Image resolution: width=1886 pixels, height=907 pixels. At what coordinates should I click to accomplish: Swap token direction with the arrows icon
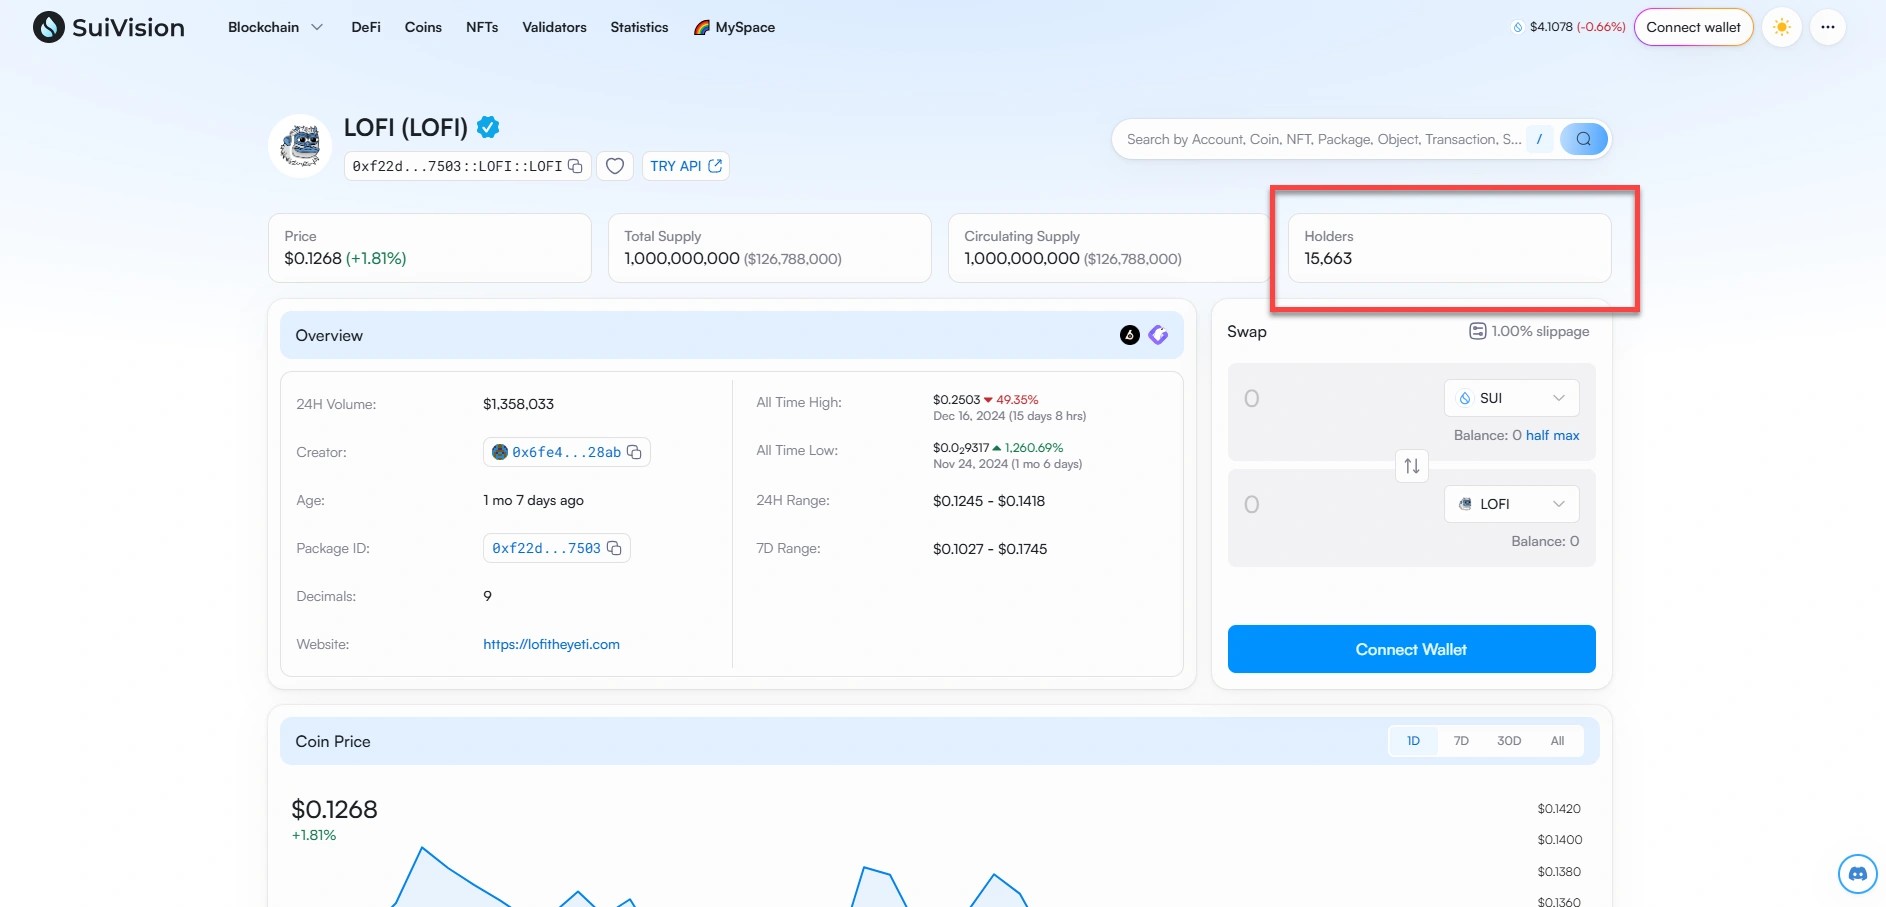click(1410, 465)
